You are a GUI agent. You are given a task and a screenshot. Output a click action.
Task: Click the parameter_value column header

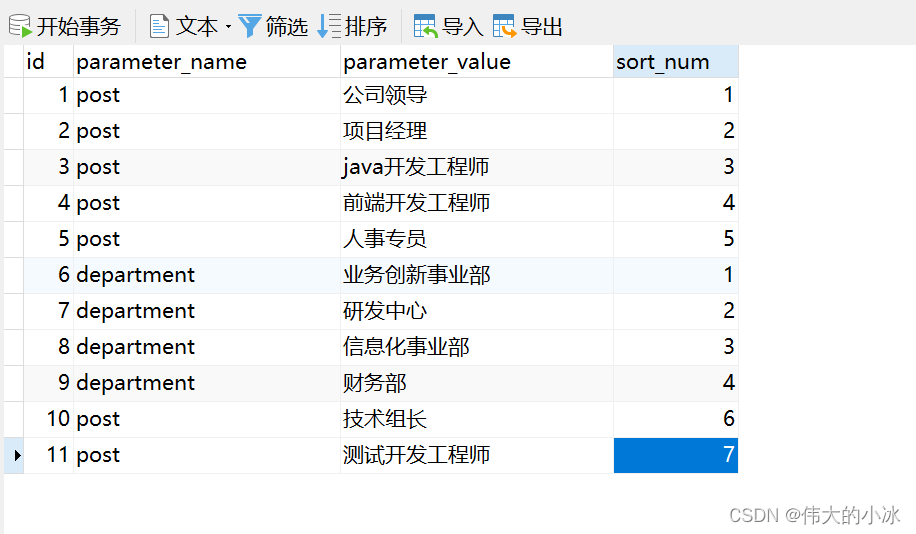click(x=477, y=61)
